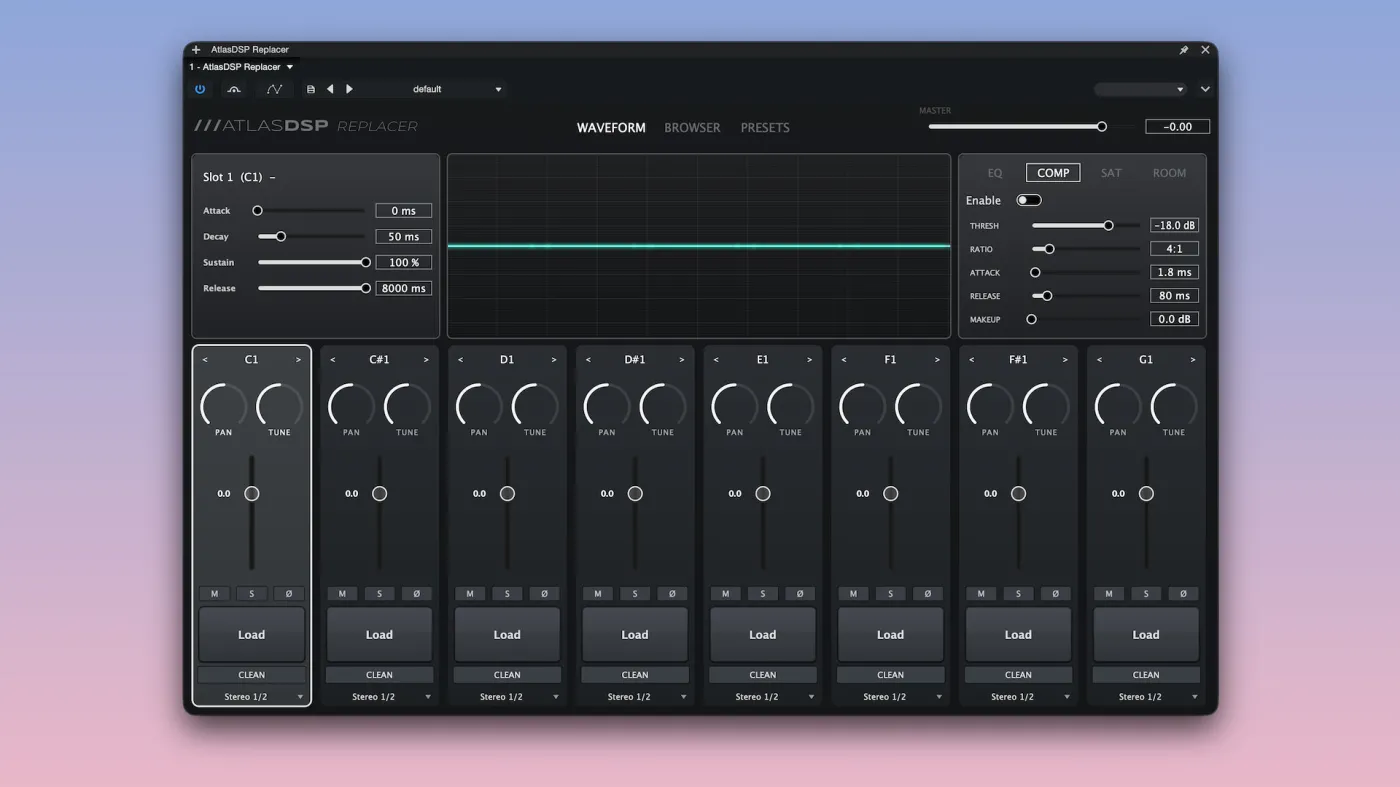Image resolution: width=1400 pixels, height=787 pixels.
Task: Solo the G1 slot with its S button
Action: click(x=1146, y=594)
